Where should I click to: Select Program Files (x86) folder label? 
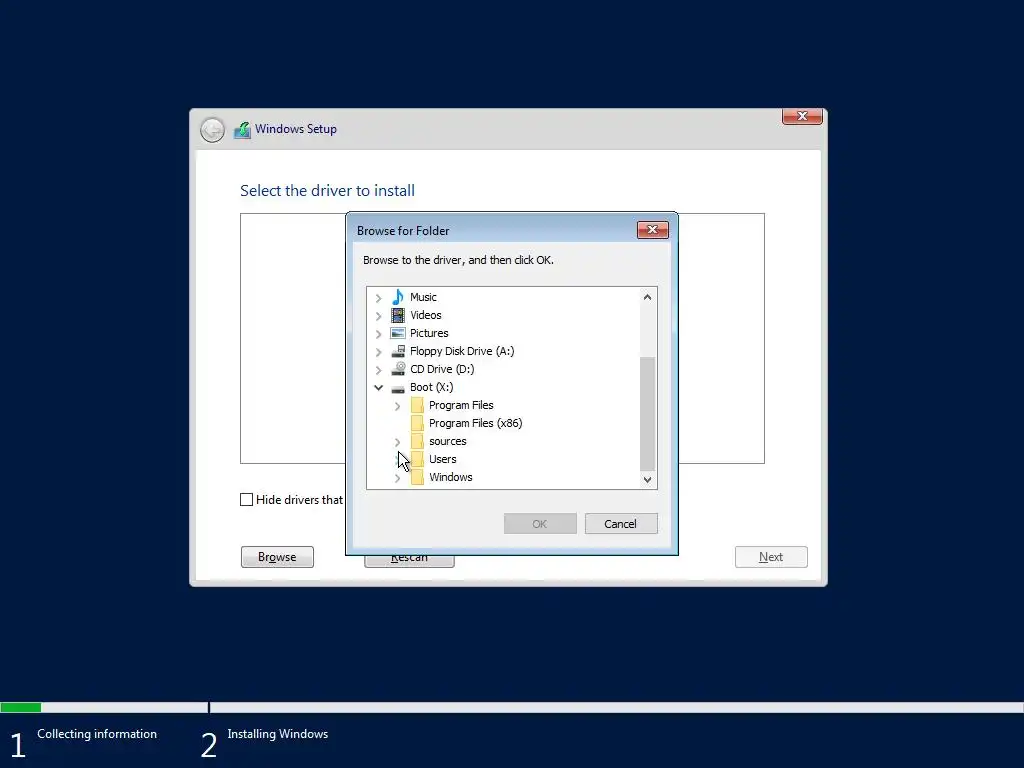(x=475, y=423)
